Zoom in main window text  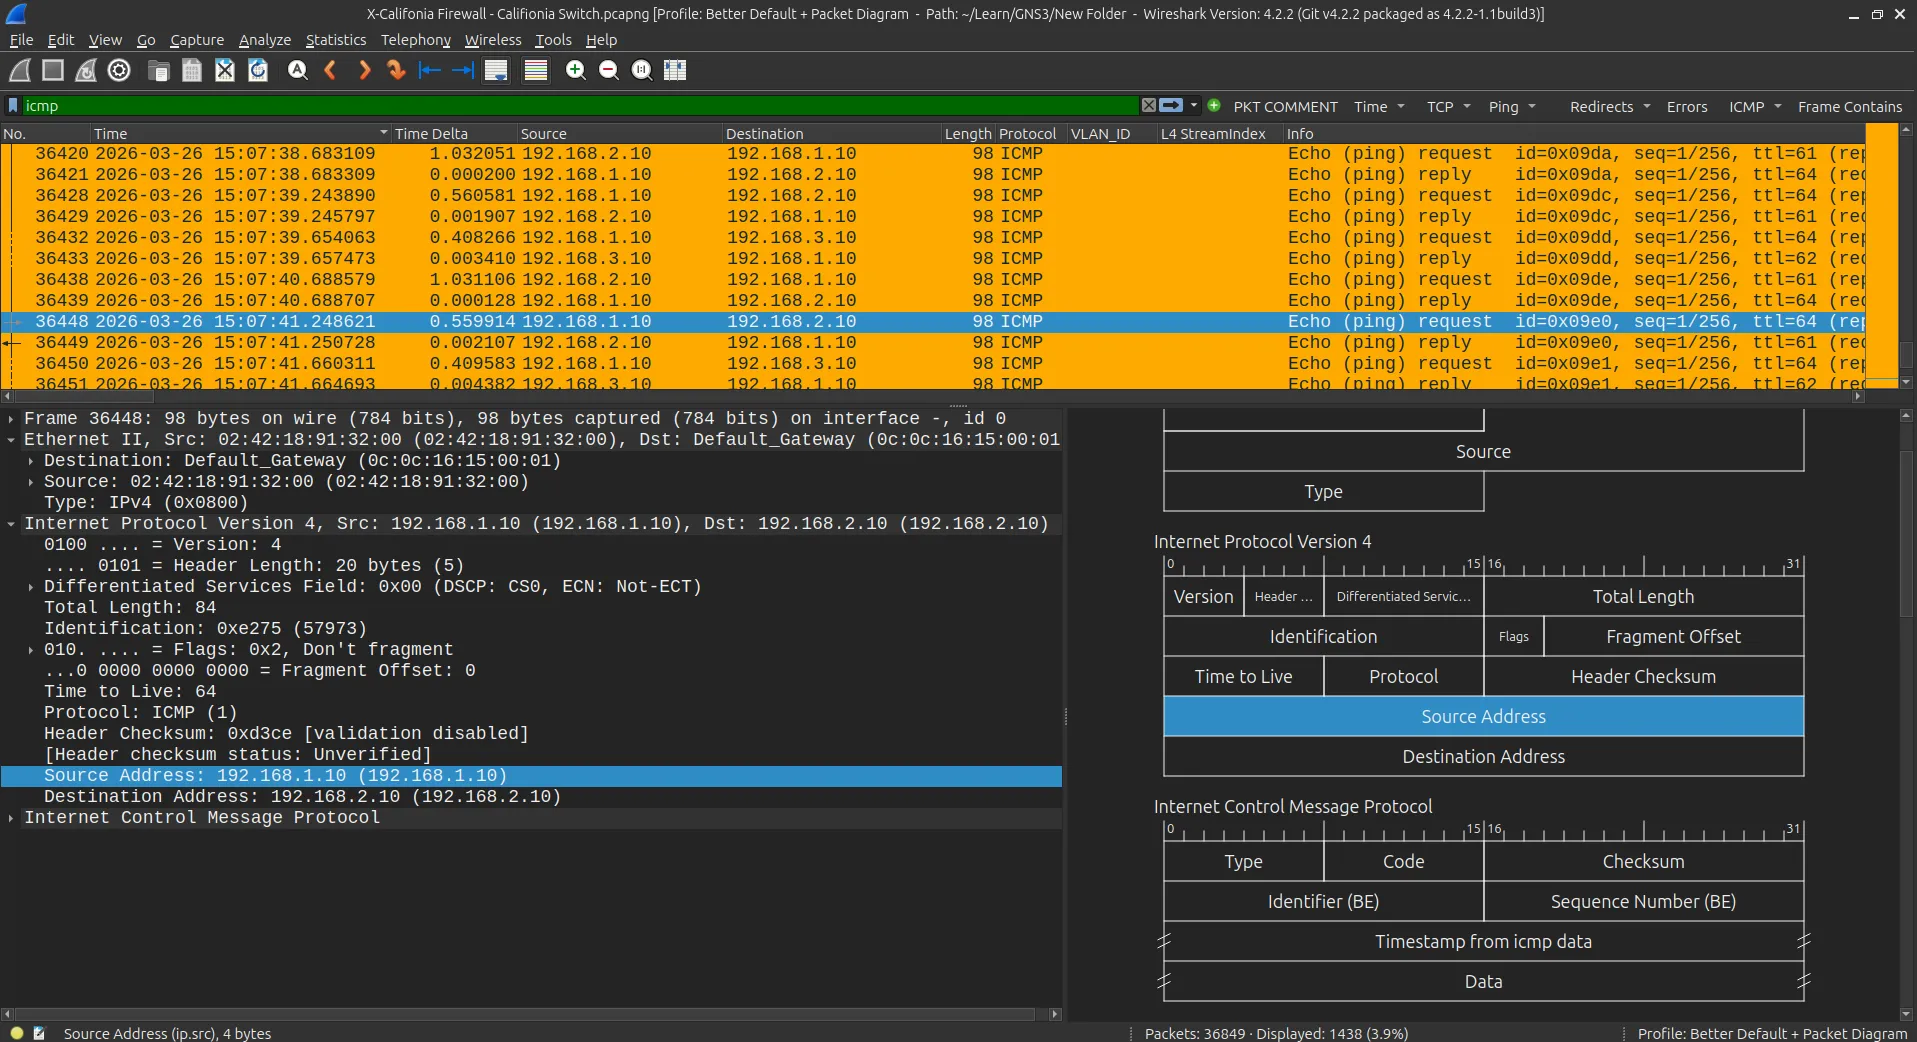click(x=575, y=70)
